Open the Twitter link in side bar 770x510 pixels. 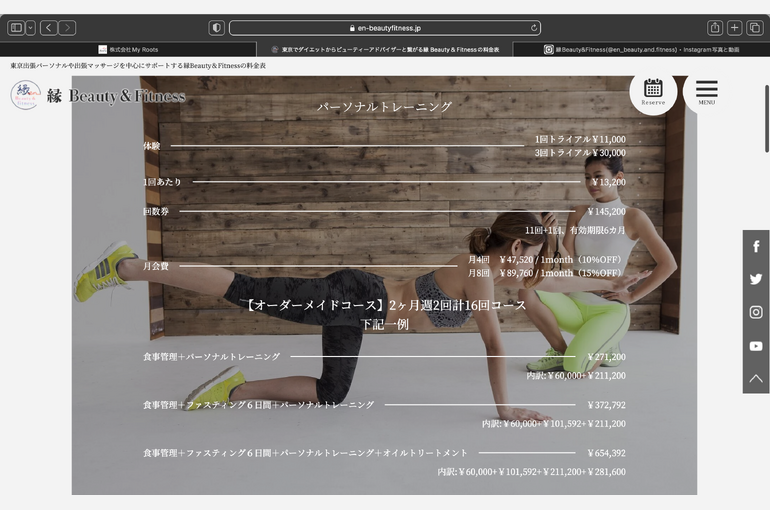pyautogui.click(x=756, y=279)
